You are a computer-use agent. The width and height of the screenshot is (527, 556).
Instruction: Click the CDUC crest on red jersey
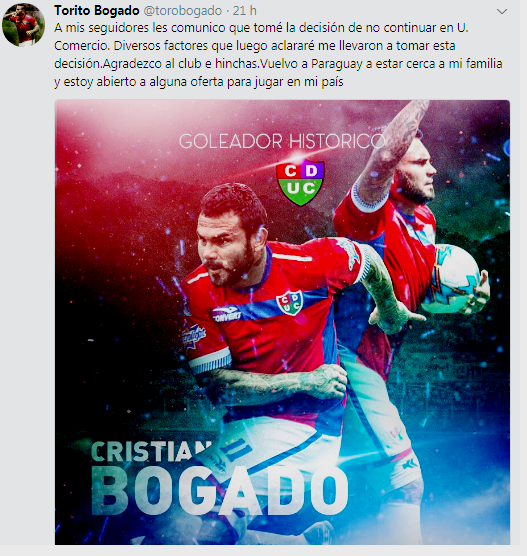290,303
